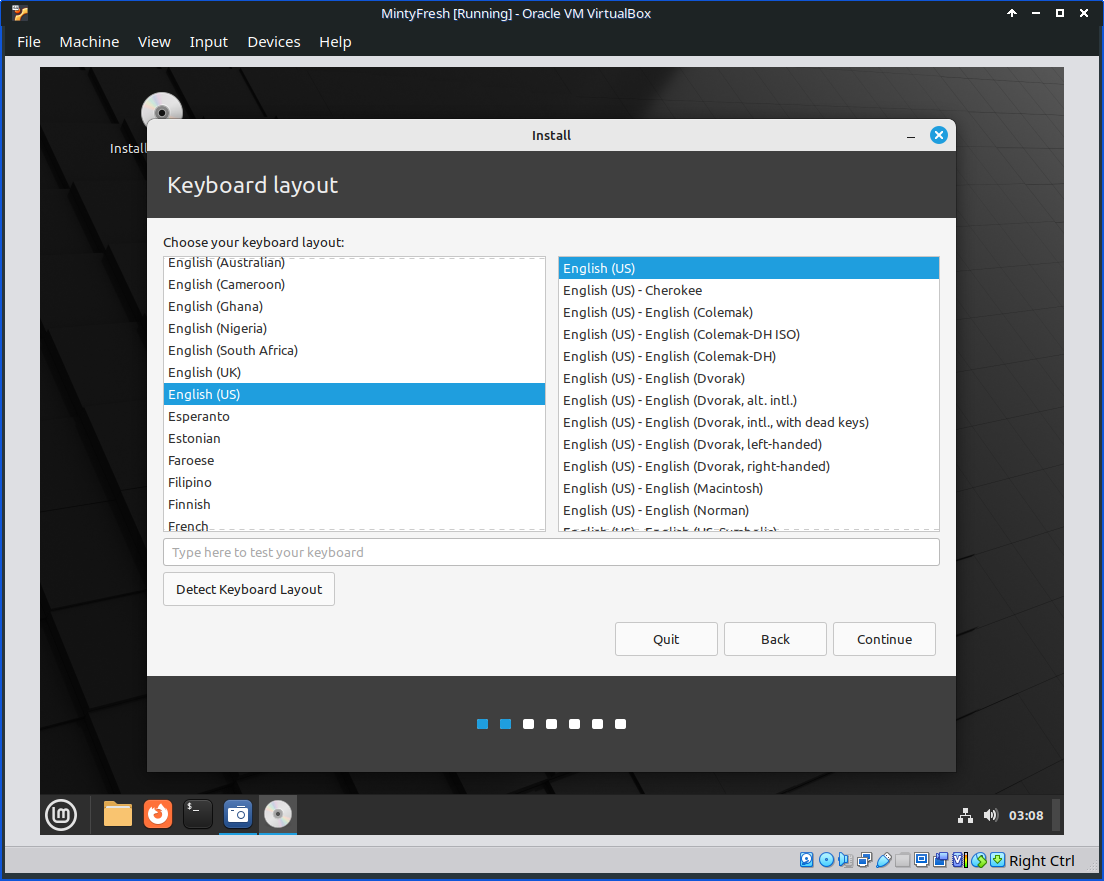
Task: Click the screenshot tool taskbar icon
Action: pyautogui.click(x=238, y=814)
